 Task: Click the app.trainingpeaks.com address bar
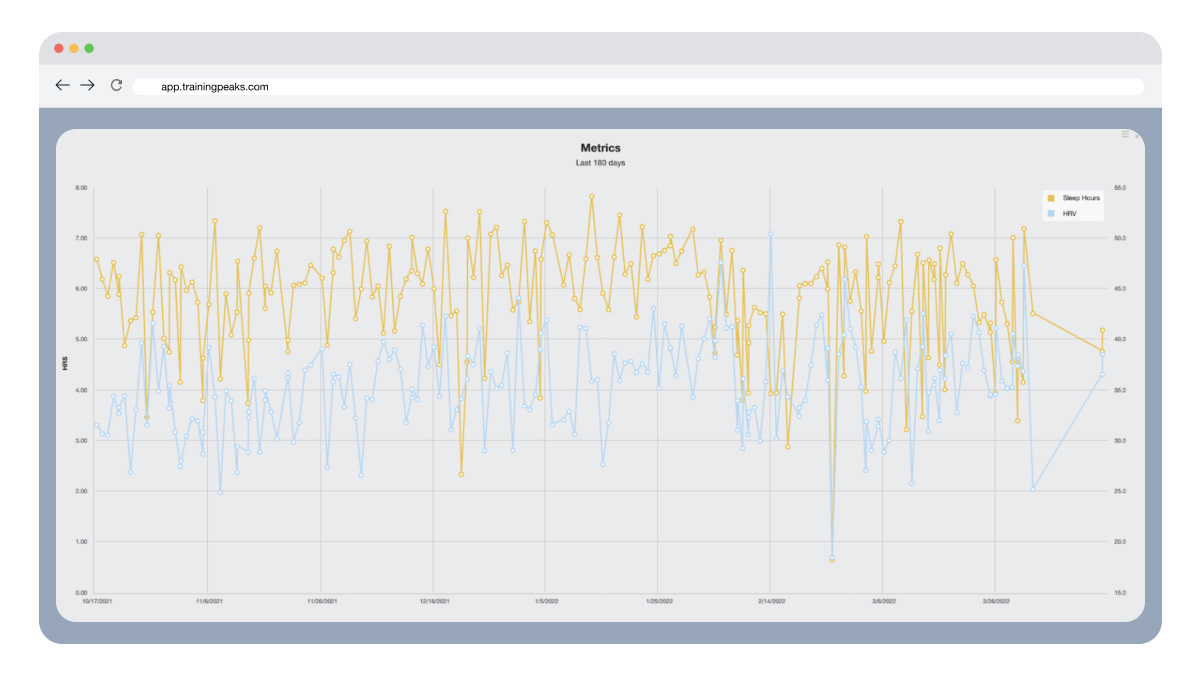[x=638, y=87]
